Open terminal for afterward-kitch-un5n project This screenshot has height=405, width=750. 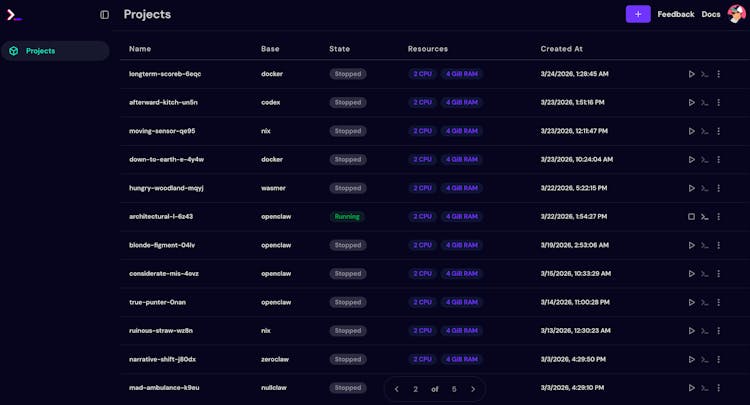pos(705,103)
